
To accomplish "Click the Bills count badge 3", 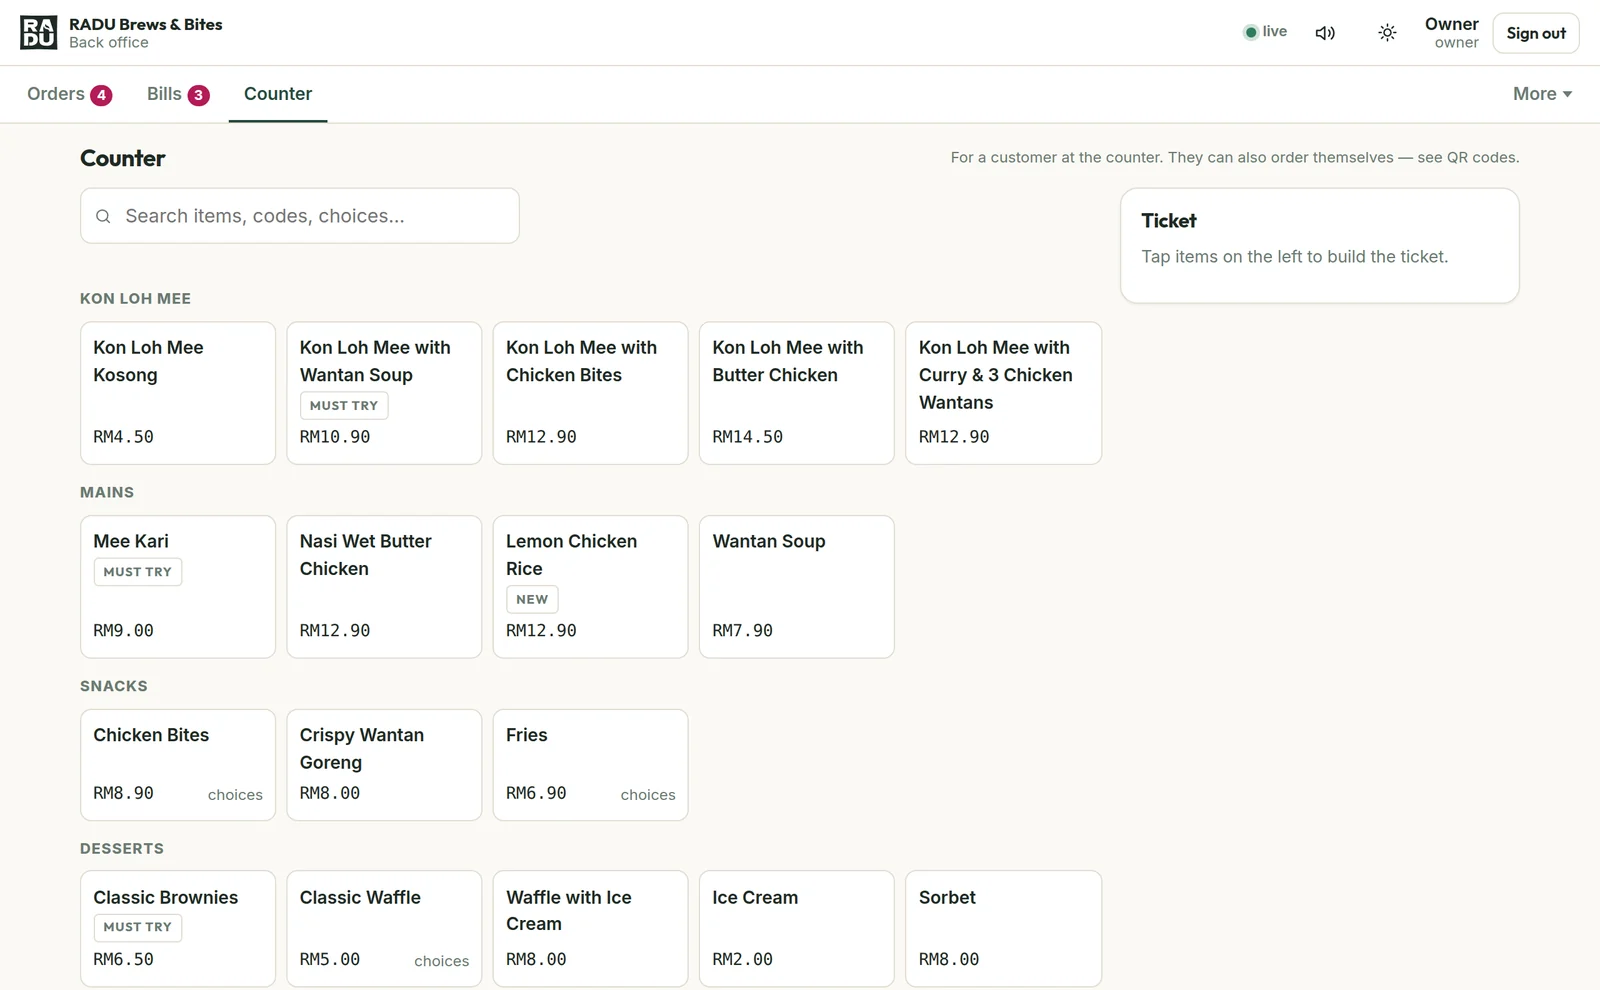I will click(199, 95).
